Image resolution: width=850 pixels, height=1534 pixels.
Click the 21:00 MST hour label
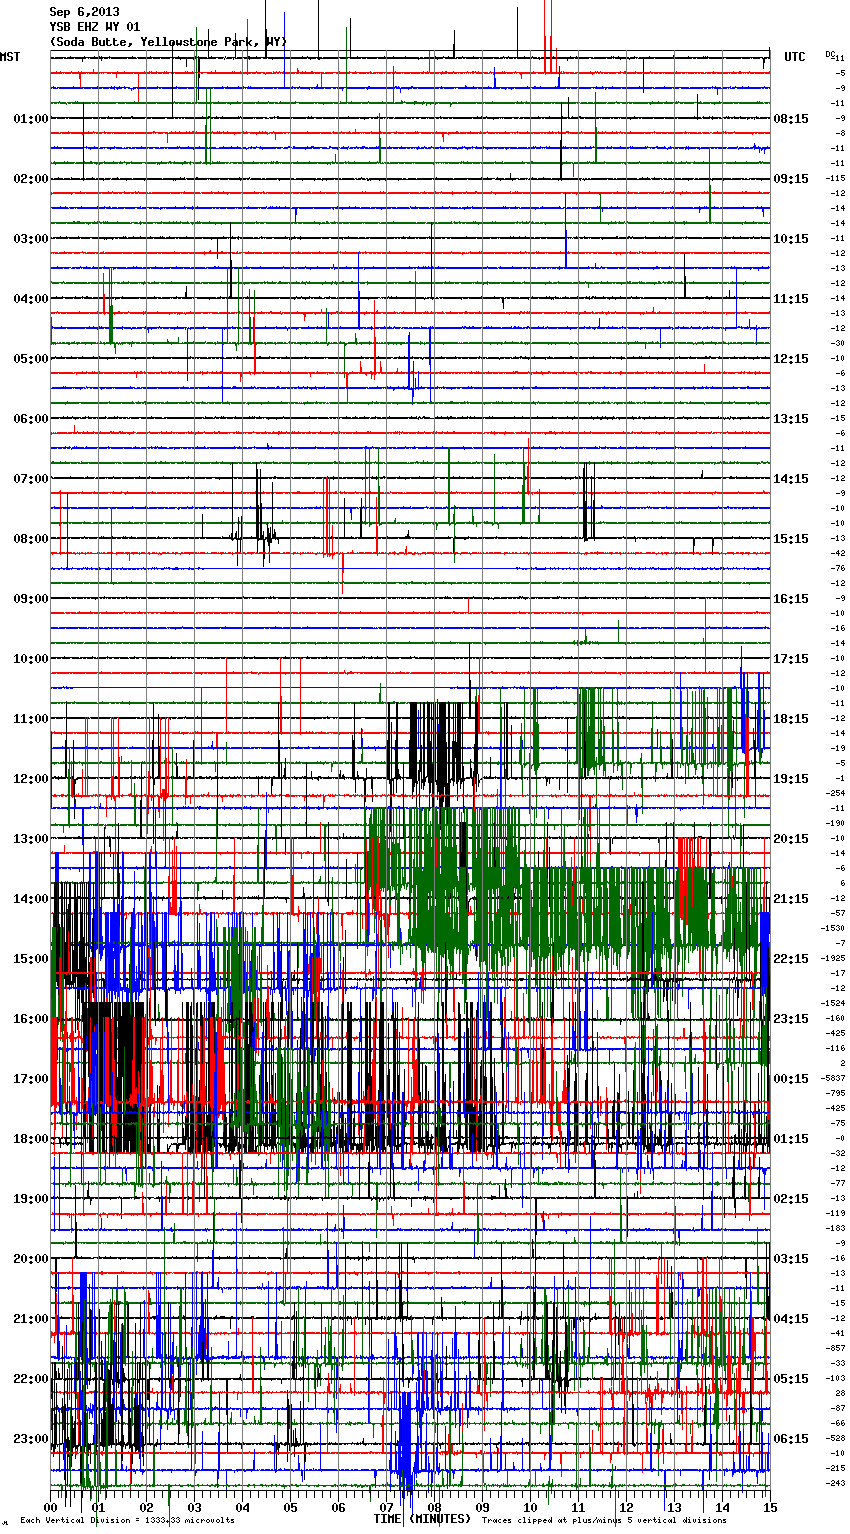[x=31, y=1319]
